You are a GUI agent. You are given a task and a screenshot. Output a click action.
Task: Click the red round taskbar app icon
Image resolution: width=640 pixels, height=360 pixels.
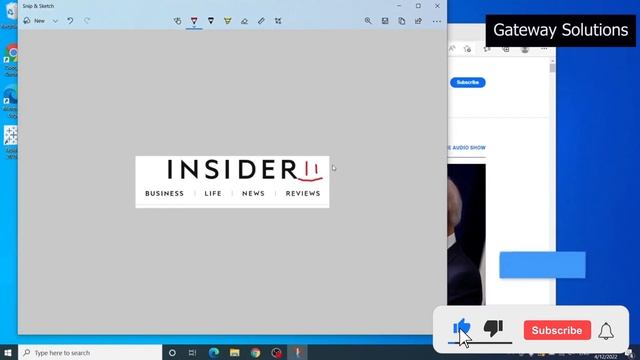pos(276,353)
